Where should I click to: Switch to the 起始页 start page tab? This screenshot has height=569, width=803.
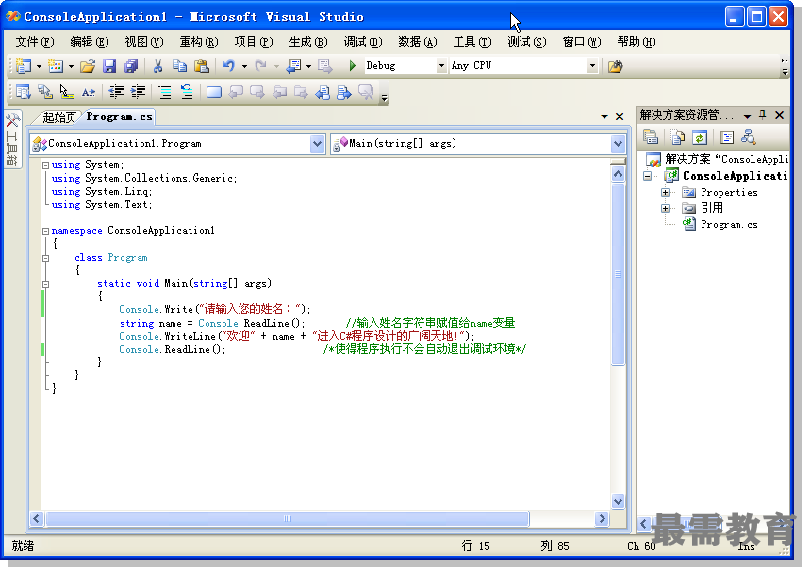59,117
